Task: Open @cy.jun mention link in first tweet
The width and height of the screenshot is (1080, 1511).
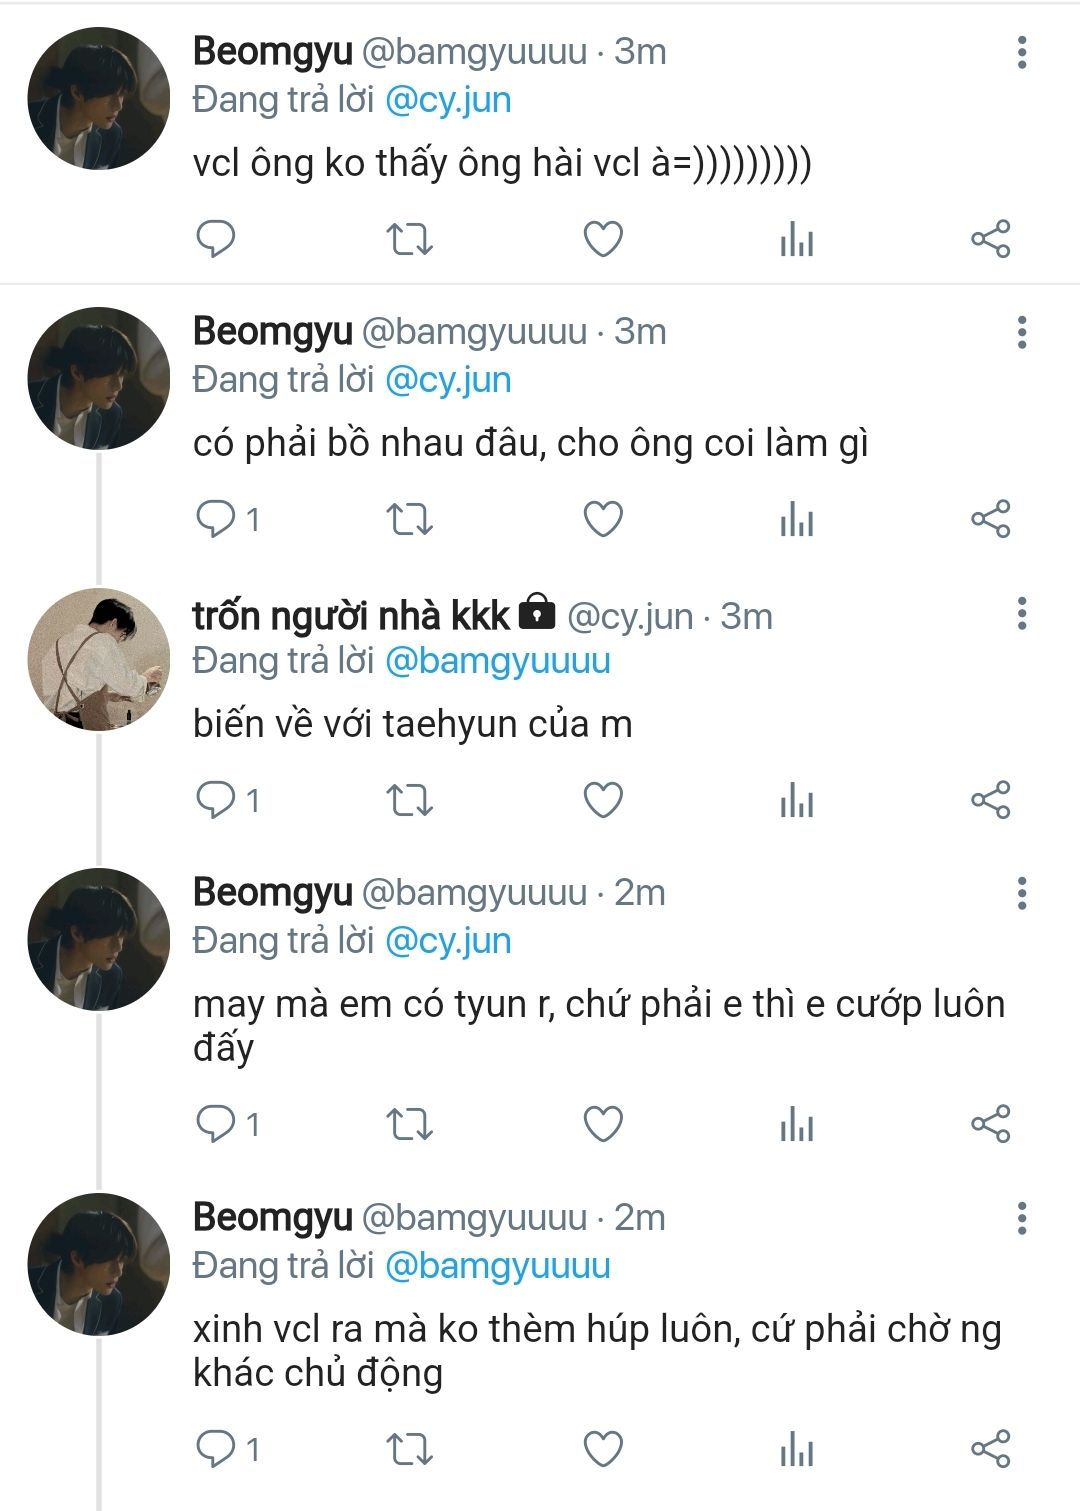Action: (448, 100)
